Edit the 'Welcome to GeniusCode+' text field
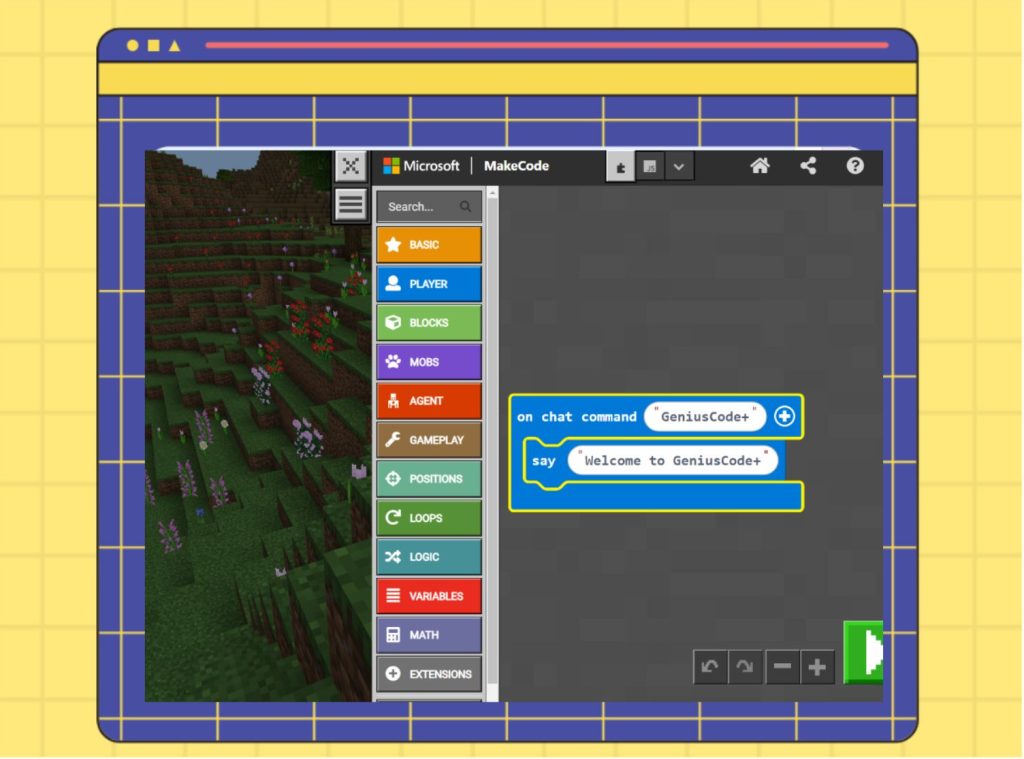1024x759 pixels. click(672, 461)
